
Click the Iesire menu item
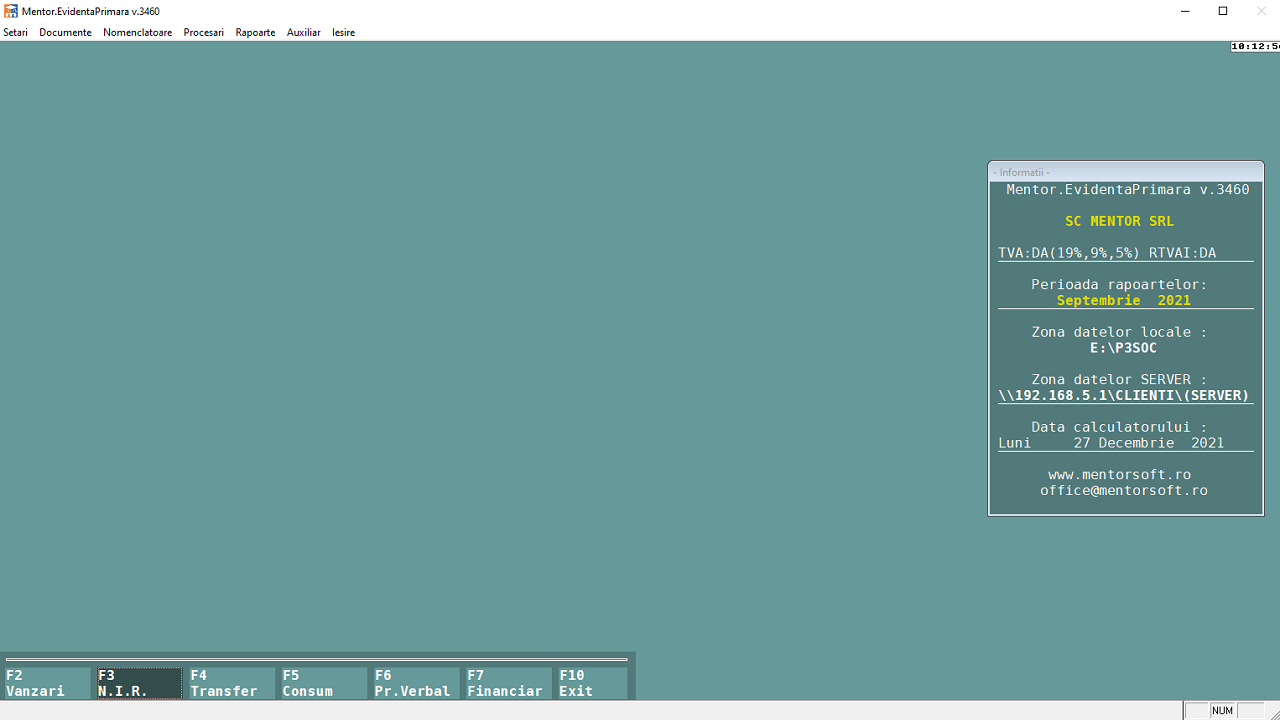pos(343,32)
